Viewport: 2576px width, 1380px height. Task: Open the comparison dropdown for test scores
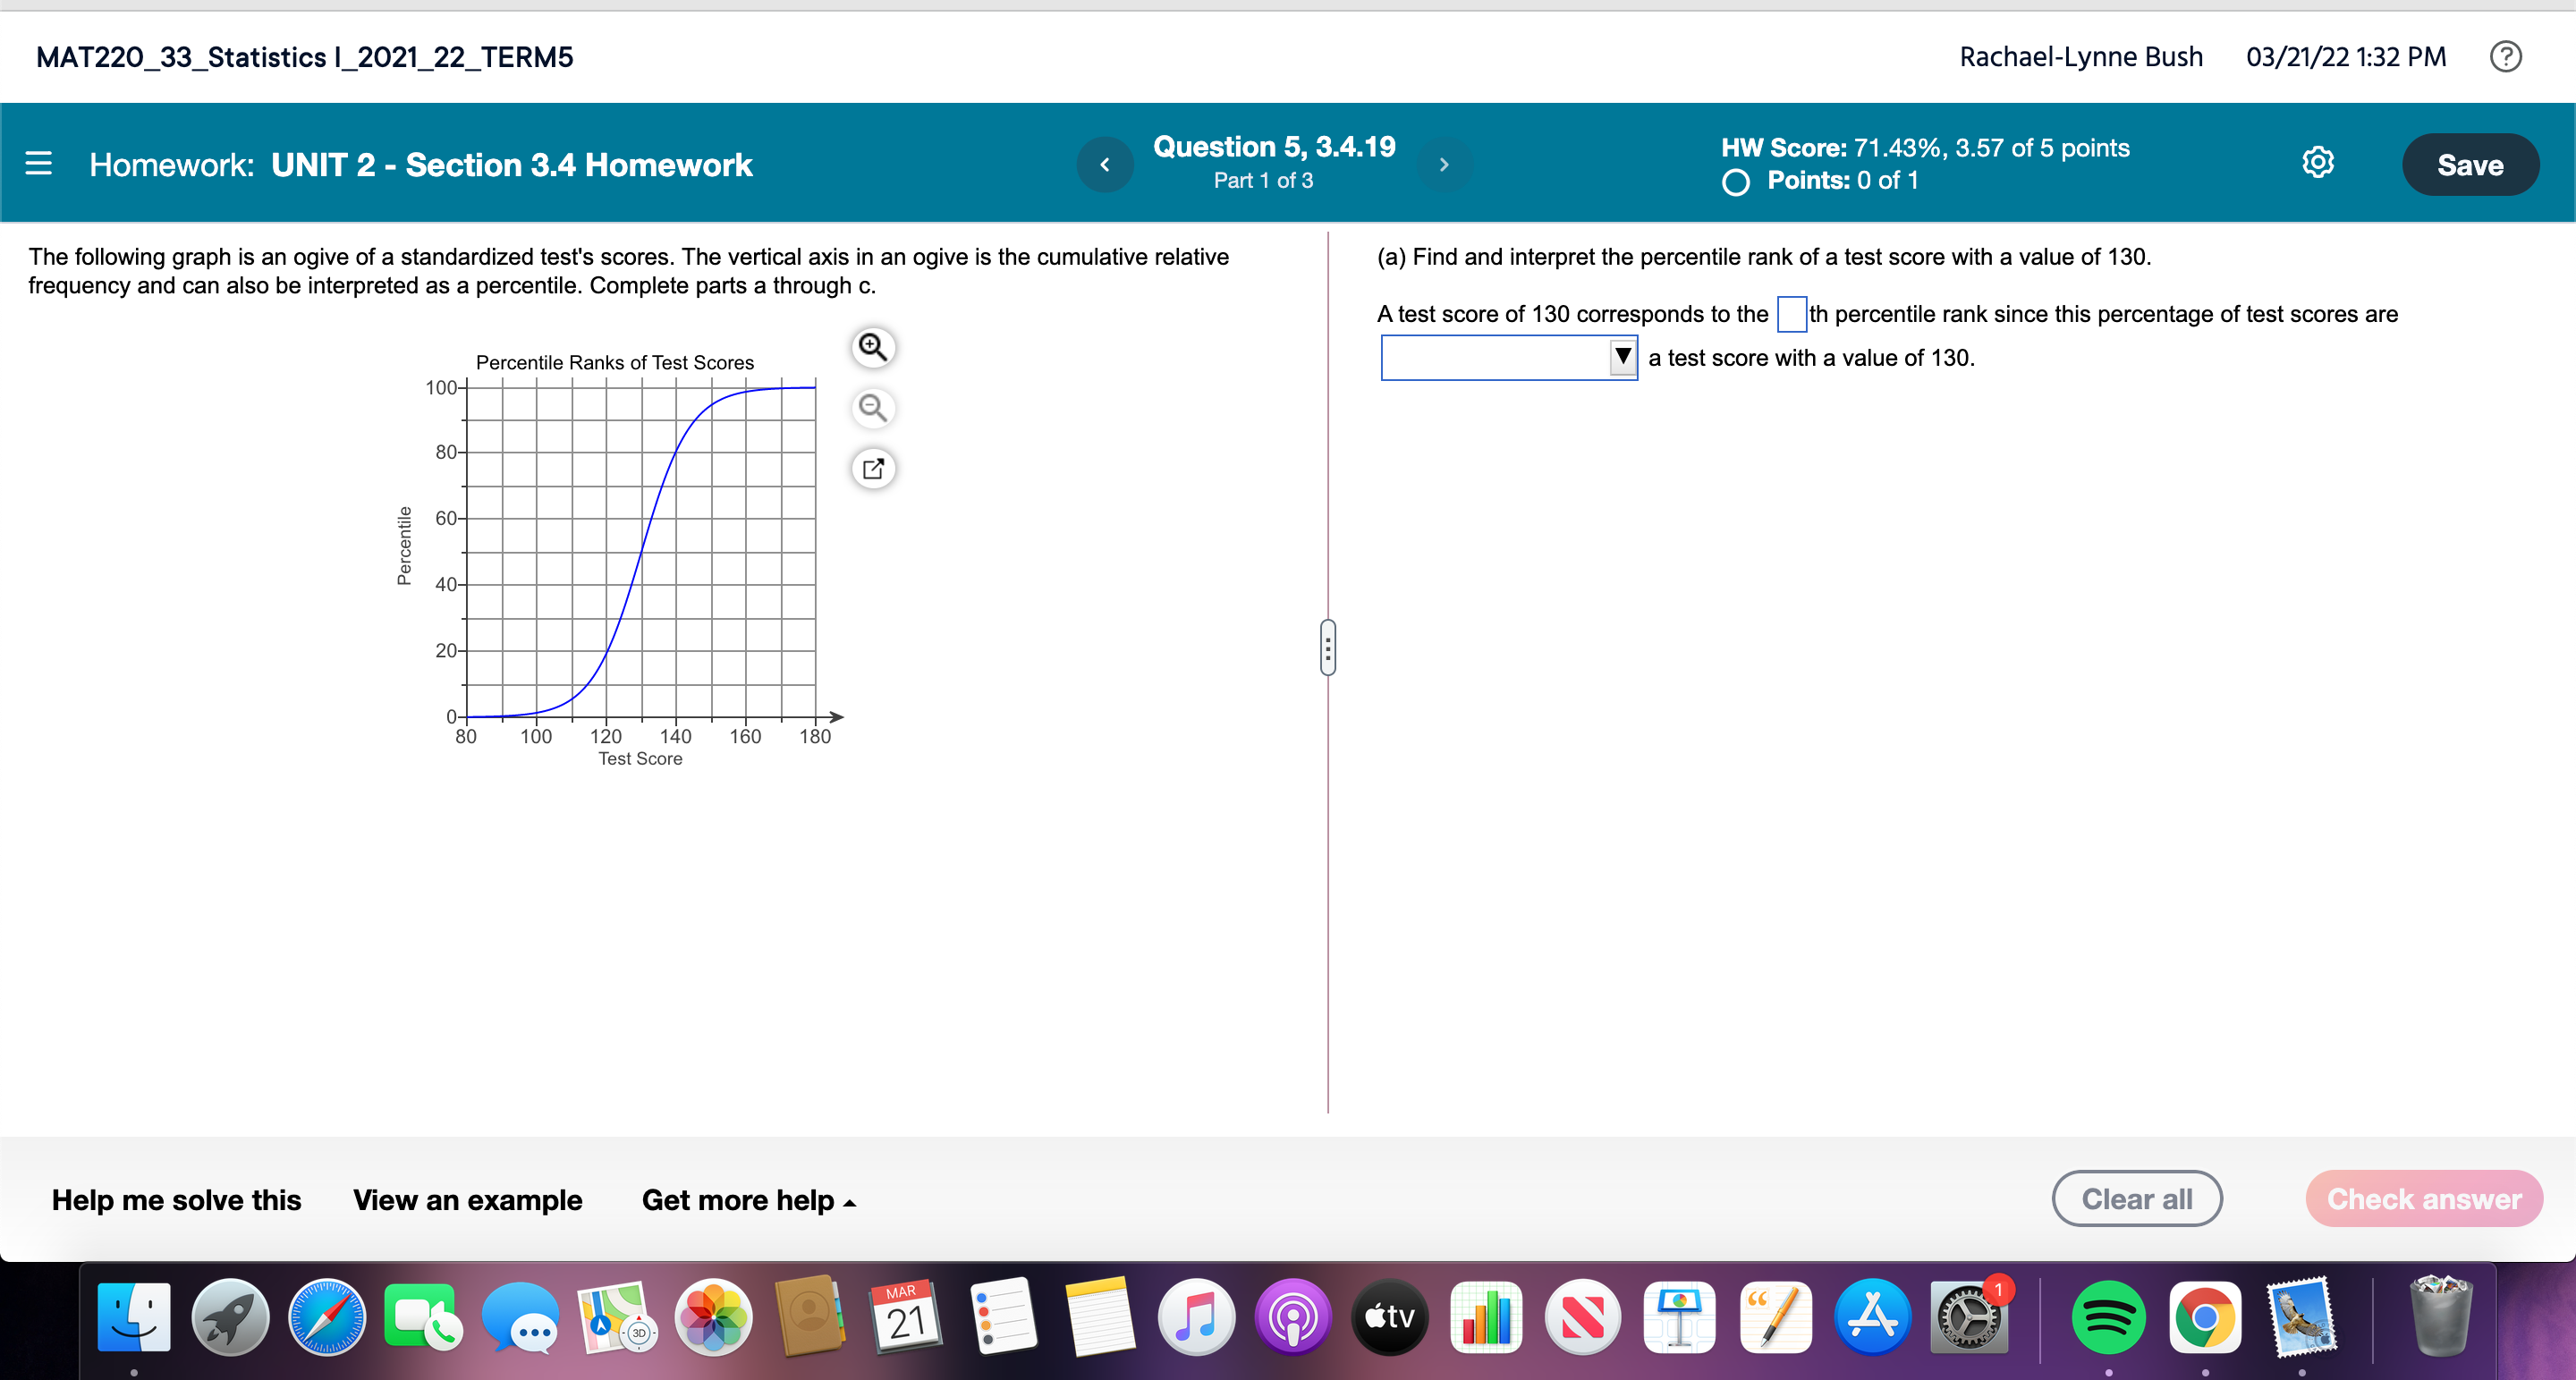click(x=1508, y=357)
